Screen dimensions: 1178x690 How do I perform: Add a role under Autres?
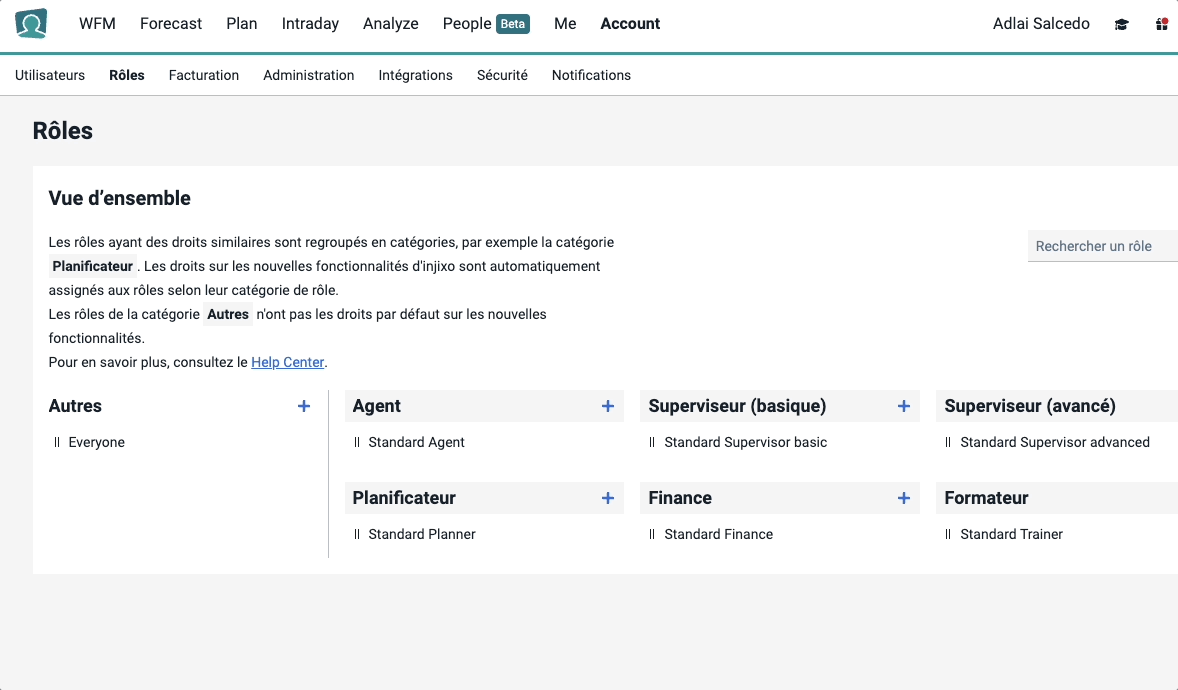303,406
